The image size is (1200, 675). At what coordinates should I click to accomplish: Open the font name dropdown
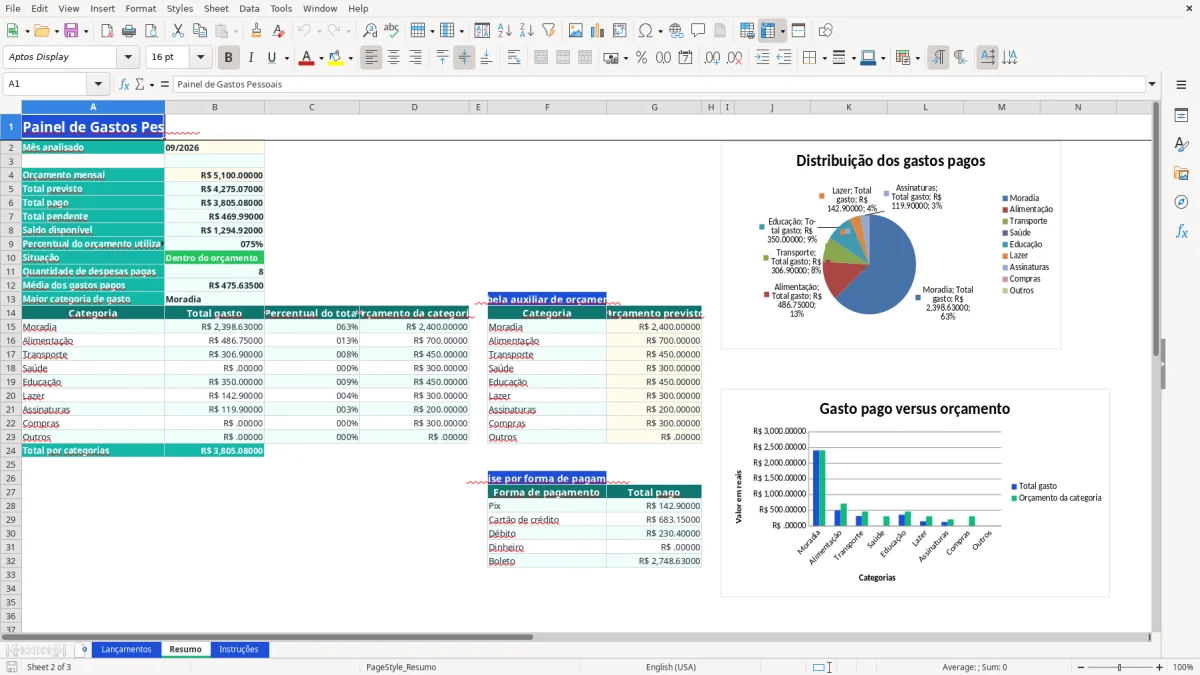(127, 58)
